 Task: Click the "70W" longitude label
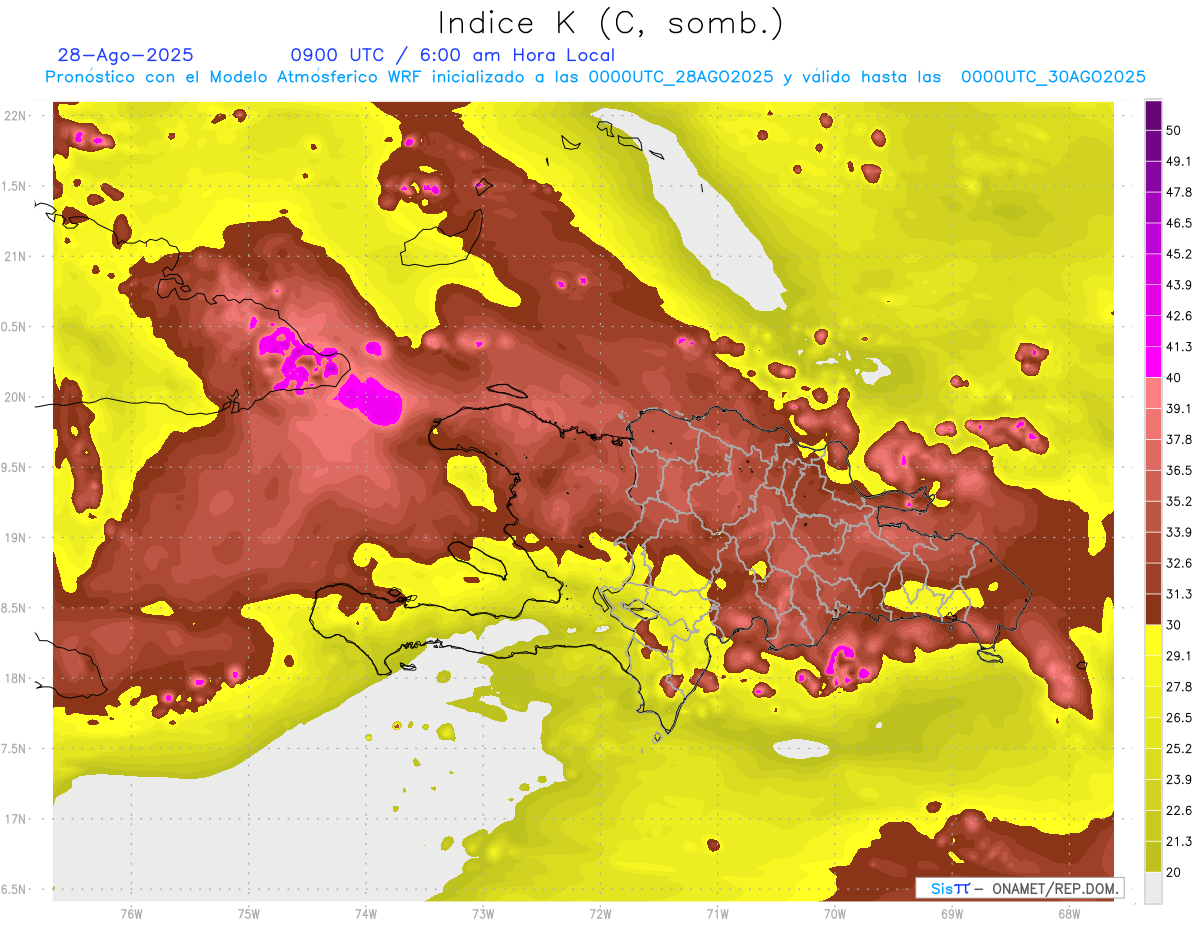click(834, 914)
